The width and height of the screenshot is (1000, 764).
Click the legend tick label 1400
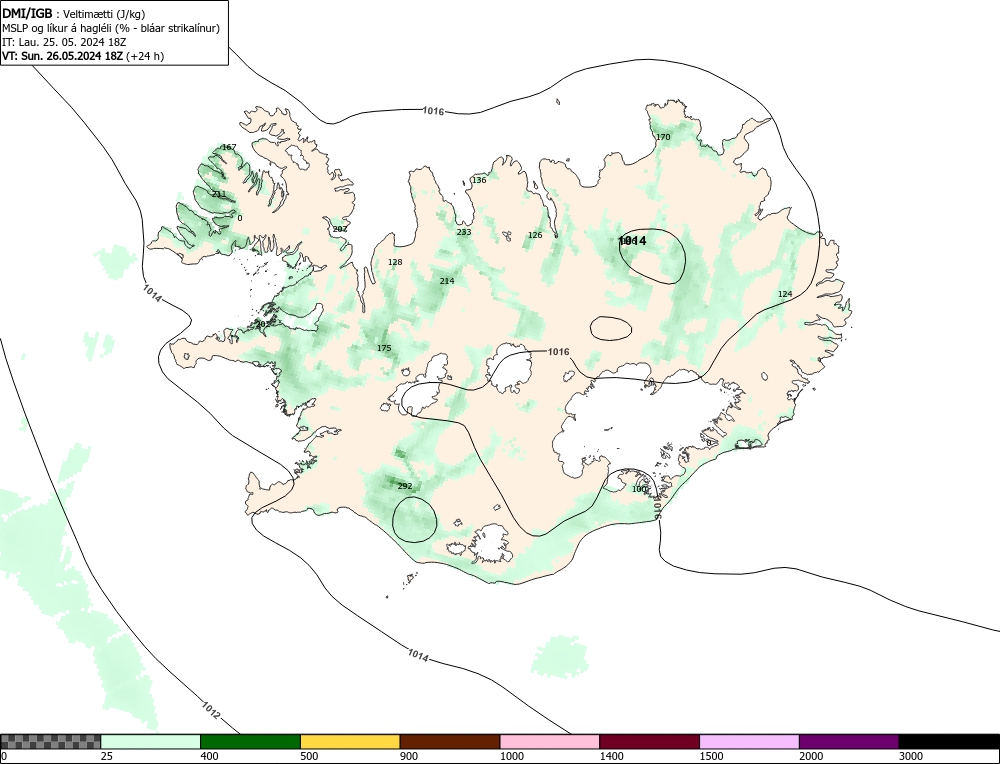click(x=611, y=756)
